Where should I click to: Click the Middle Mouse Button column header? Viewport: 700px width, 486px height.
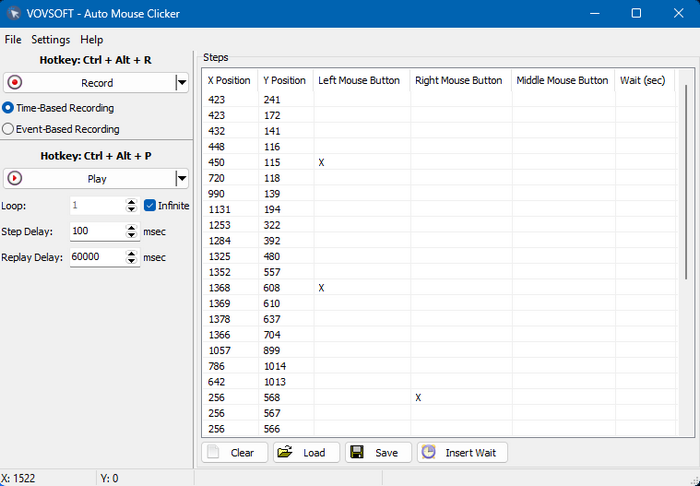(x=563, y=80)
